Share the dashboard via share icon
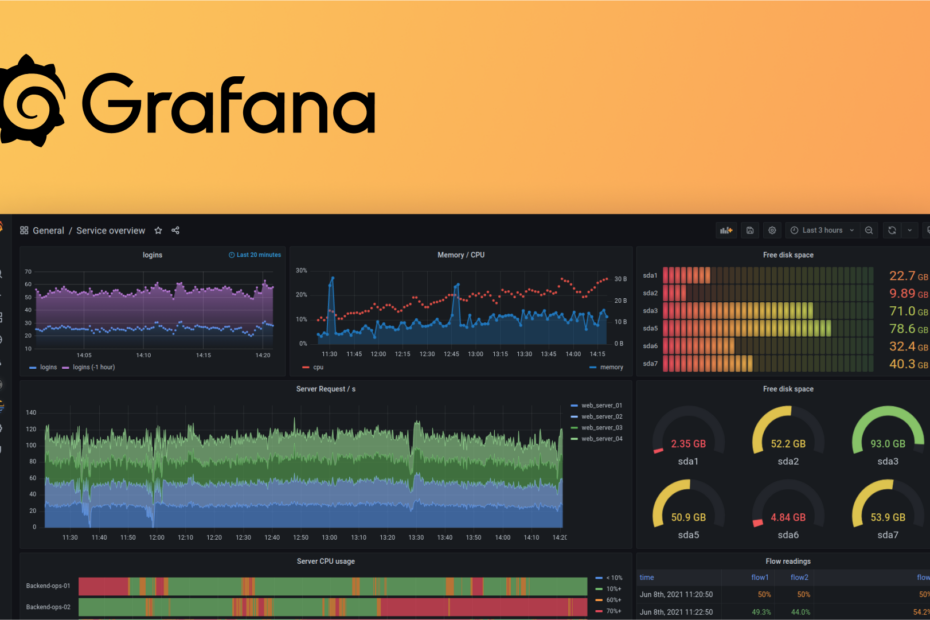 (x=176, y=231)
